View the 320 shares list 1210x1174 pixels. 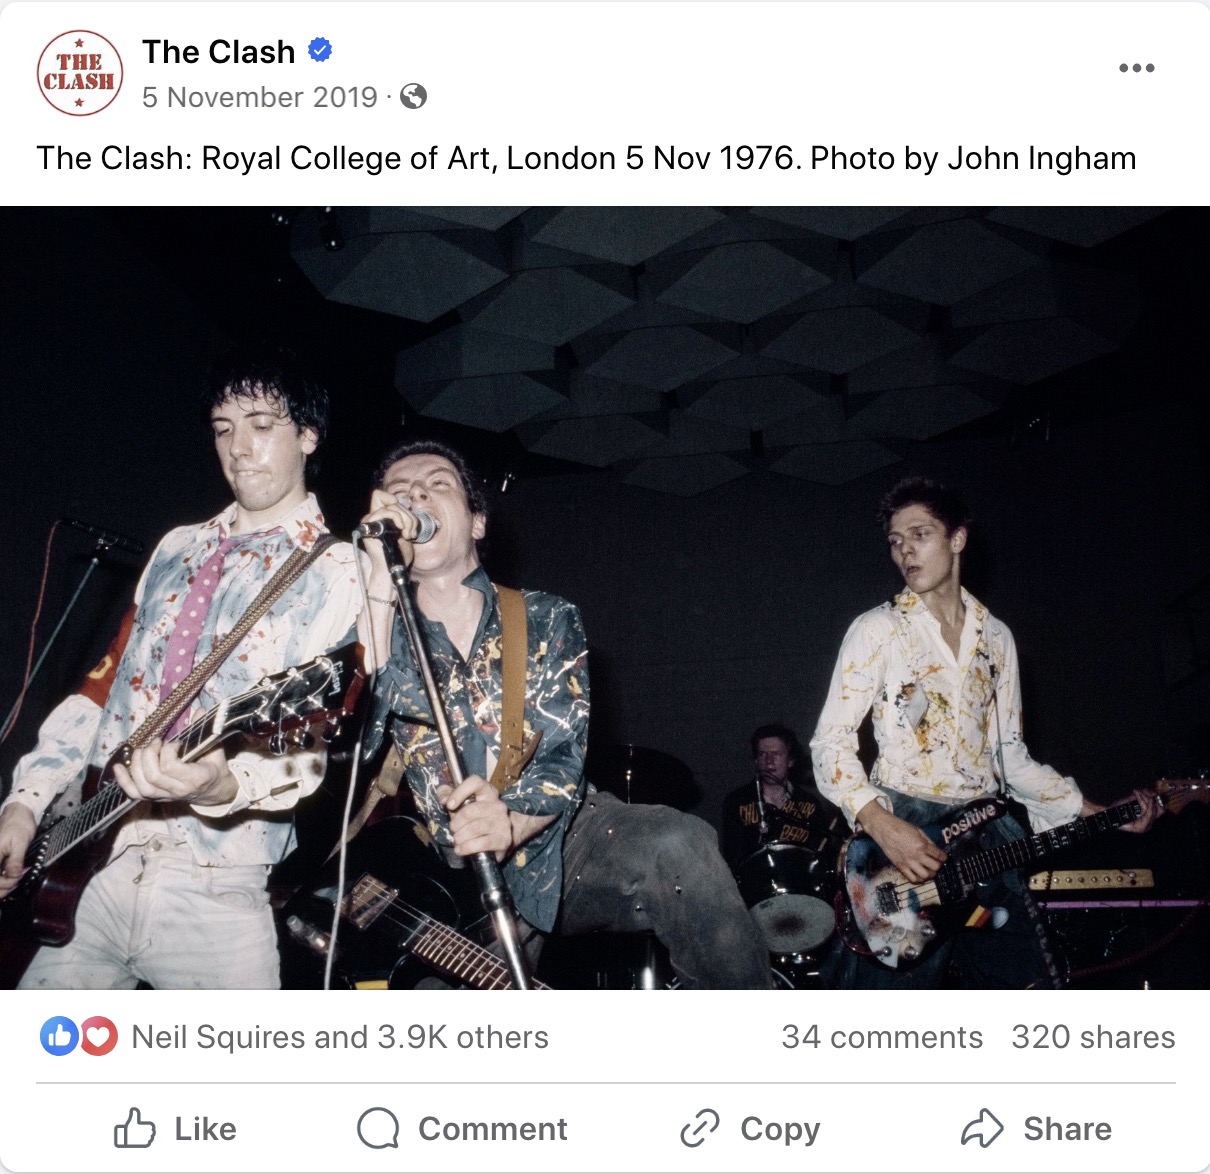[1093, 1037]
